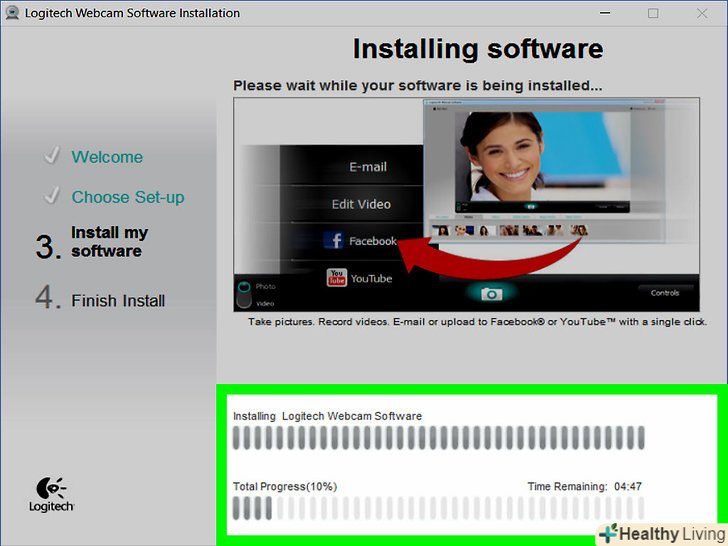
Task: Click the Logitech webcam icon in the title bar
Action: coord(12,13)
